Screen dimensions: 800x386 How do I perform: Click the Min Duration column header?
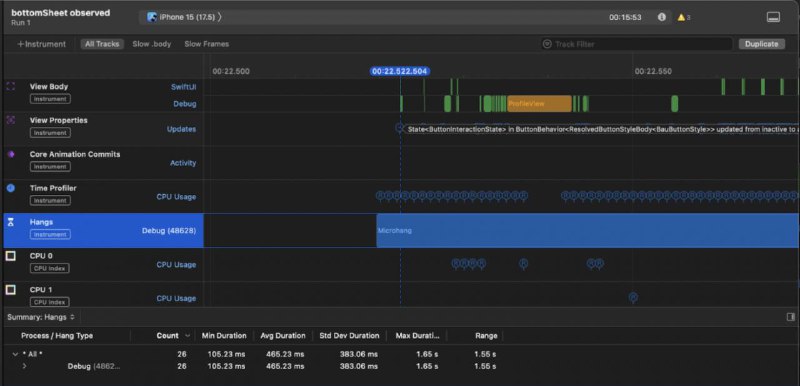pyautogui.click(x=224, y=336)
